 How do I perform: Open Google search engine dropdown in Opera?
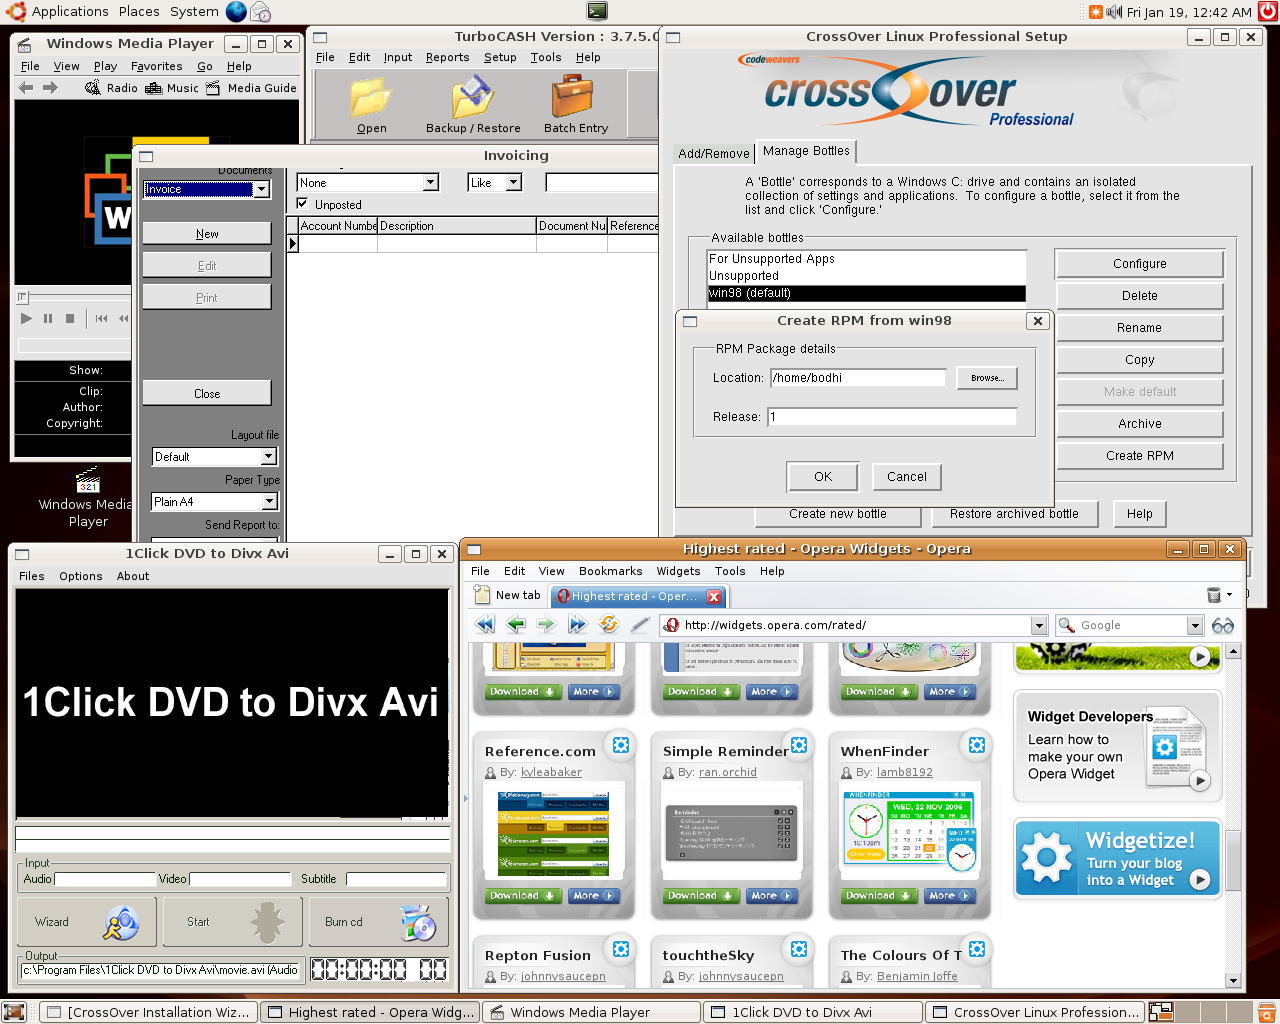click(1194, 626)
